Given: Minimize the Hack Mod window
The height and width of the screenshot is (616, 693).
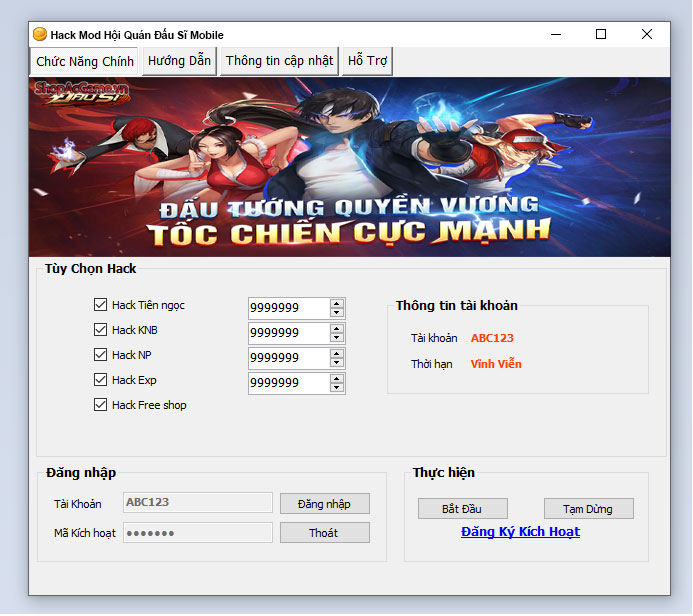Looking at the screenshot, I should pyautogui.click(x=556, y=34).
